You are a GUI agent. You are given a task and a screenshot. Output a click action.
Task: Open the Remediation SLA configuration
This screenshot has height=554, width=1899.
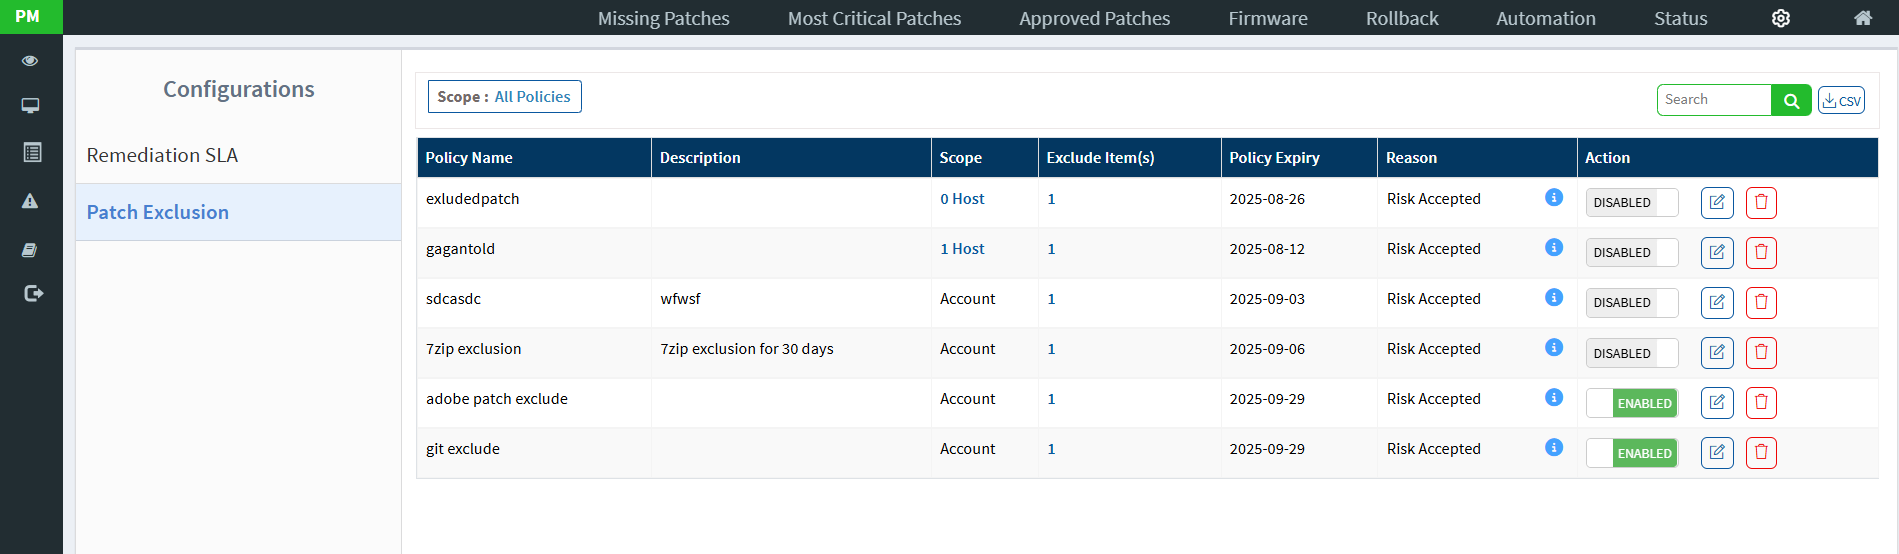pos(162,155)
